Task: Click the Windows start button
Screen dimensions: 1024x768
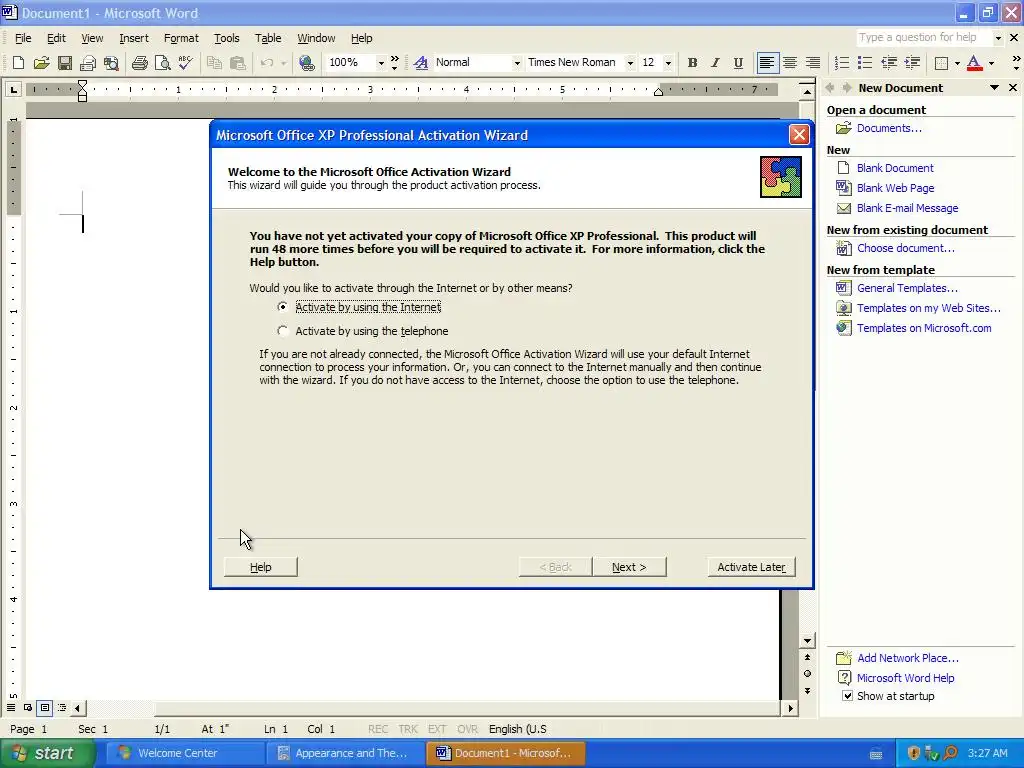Action: tap(46, 753)
